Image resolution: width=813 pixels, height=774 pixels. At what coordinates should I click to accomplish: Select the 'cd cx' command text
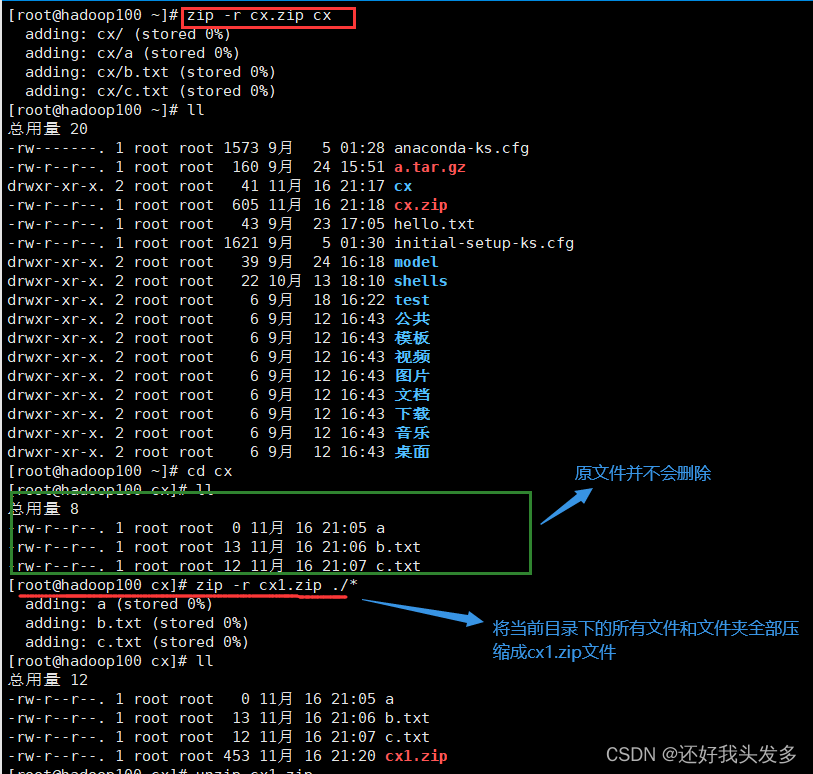209,471
